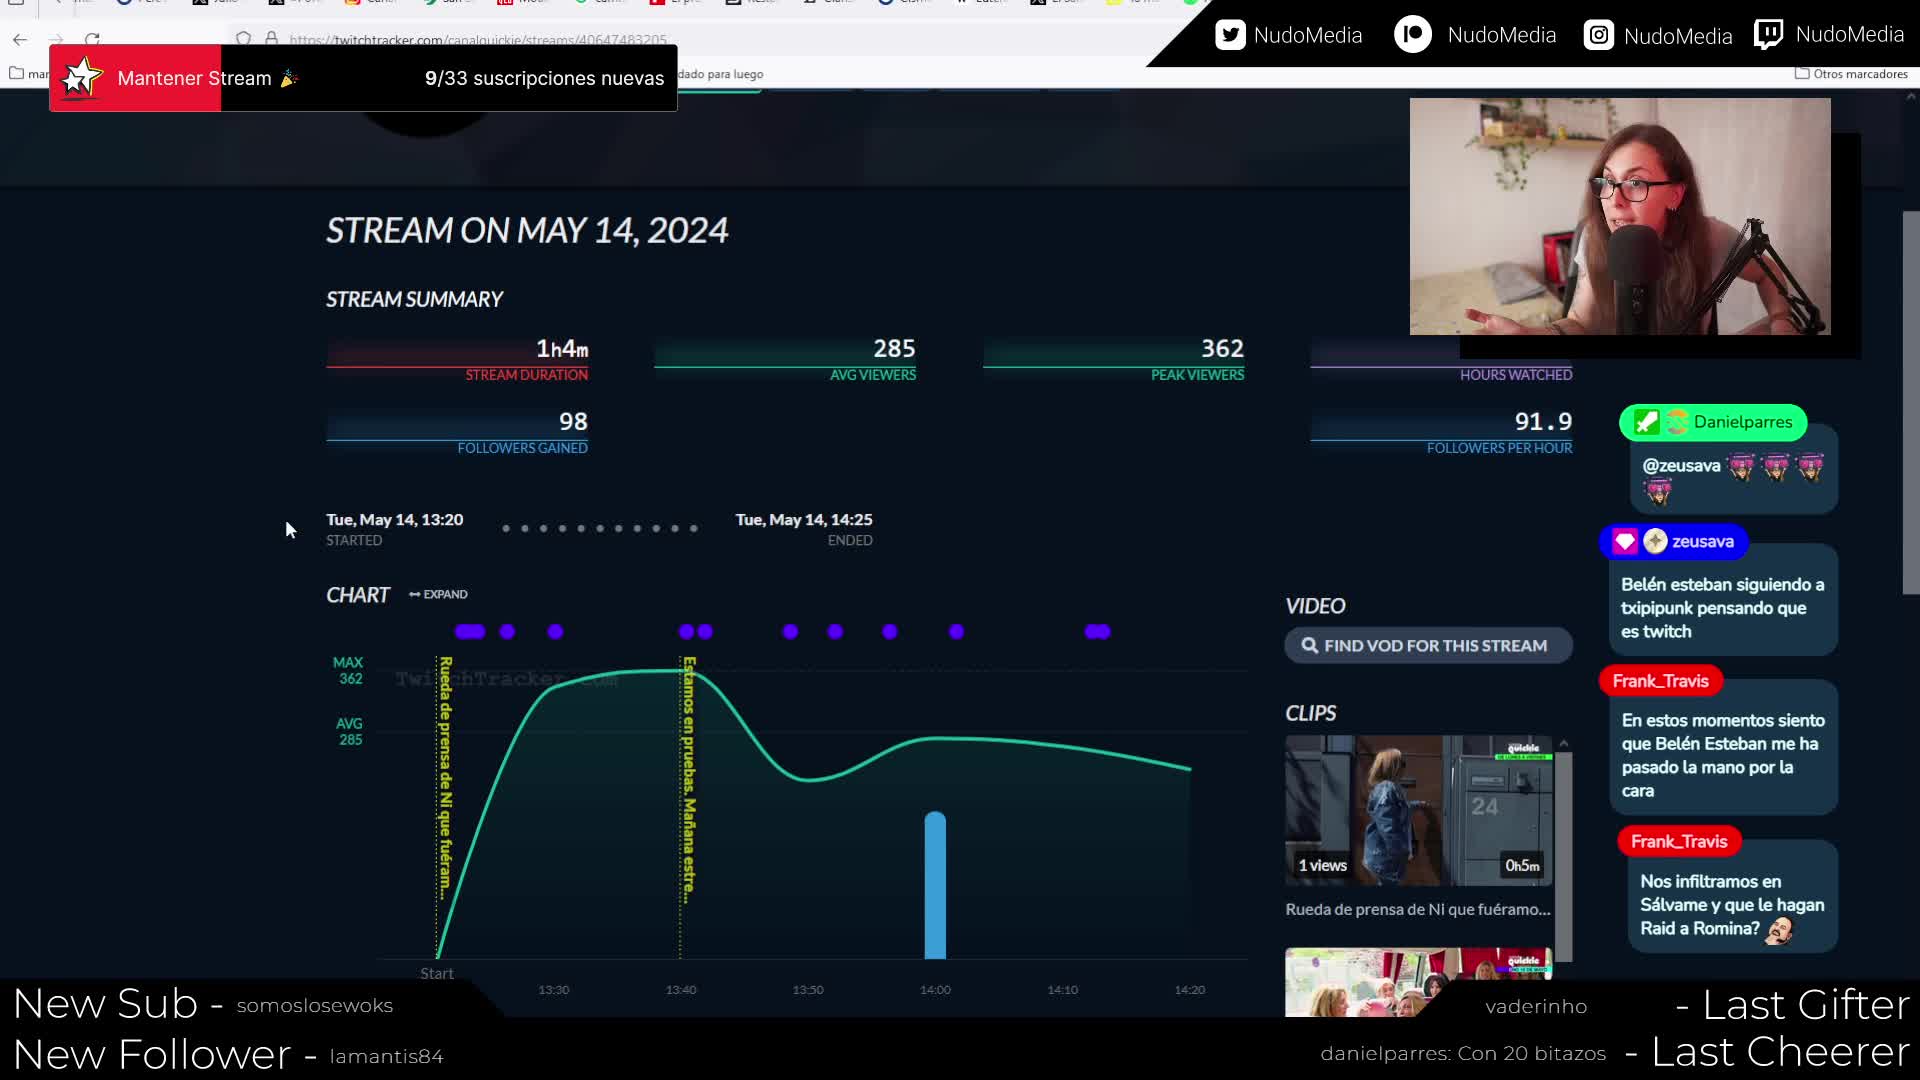Click the Twitch icon beside NudoMedia
Viewport: 1920px width, 1080px height.
point(1768,35)
